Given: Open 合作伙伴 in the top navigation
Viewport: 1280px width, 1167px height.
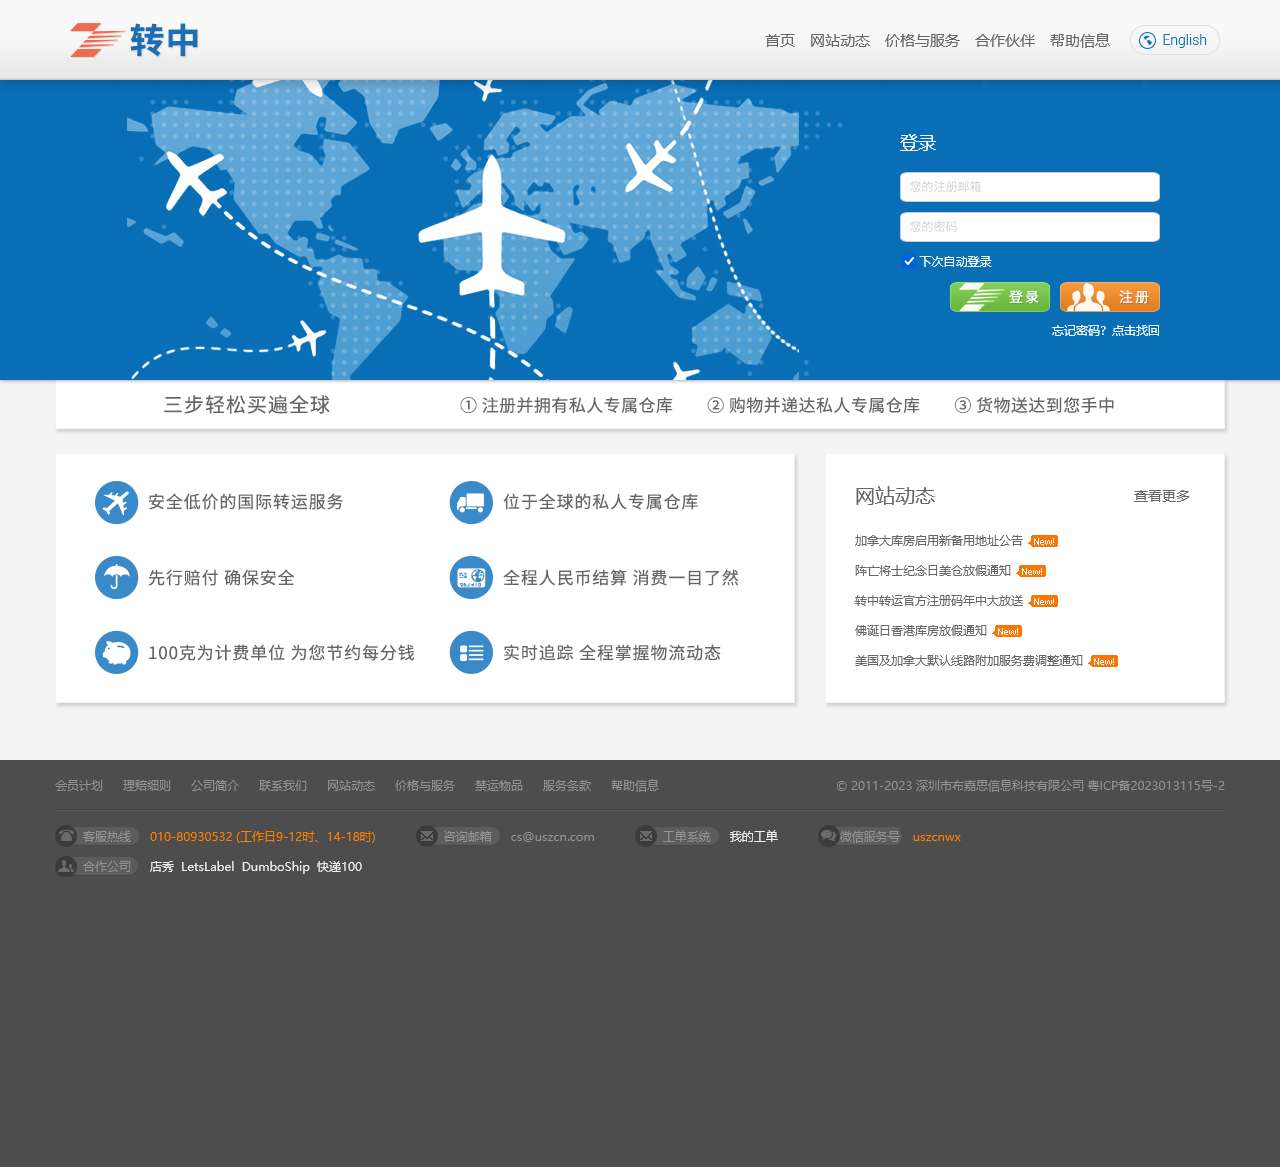Looking at the screenshot, I should [1005, 41].
